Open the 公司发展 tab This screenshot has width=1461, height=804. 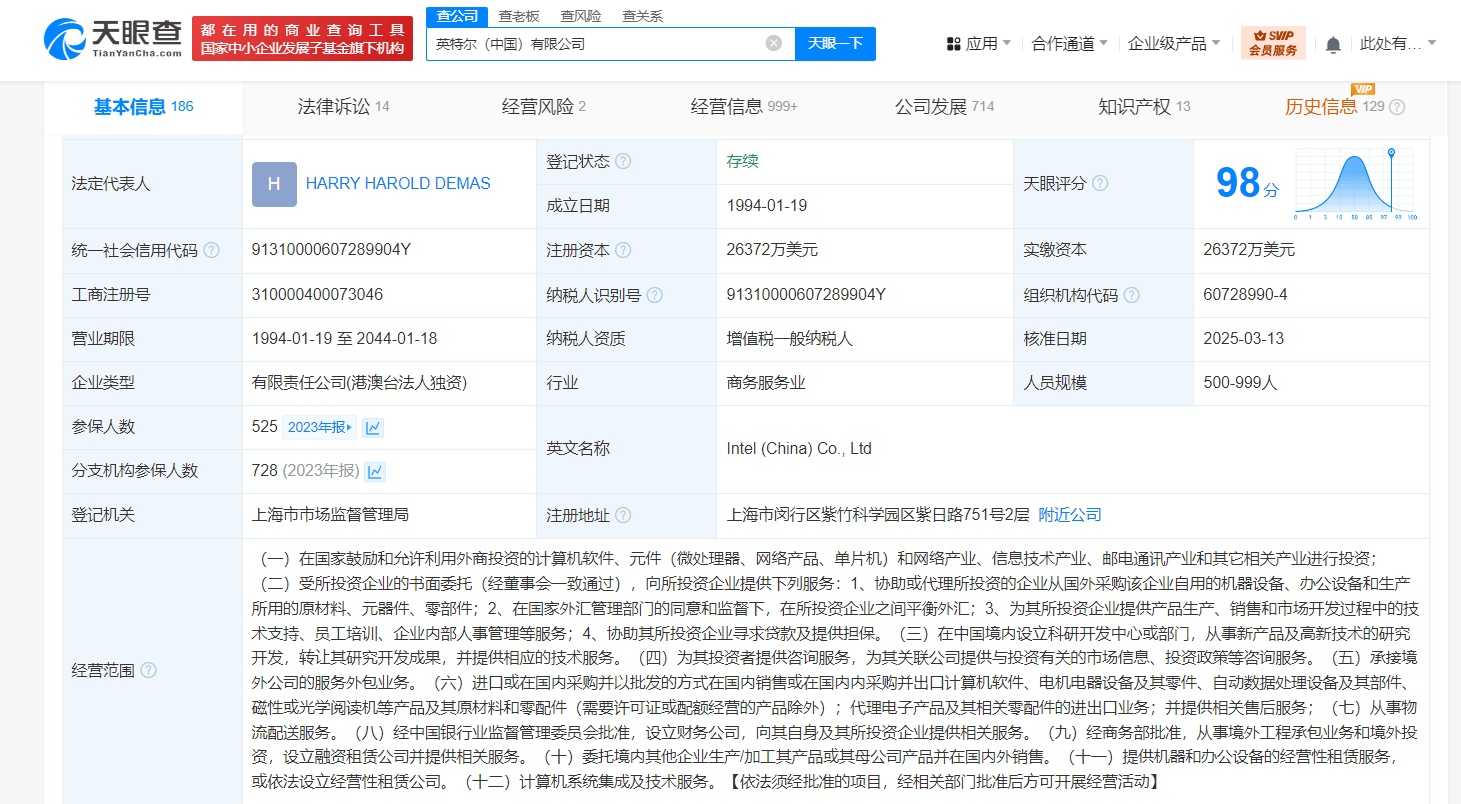pos(945,107)
